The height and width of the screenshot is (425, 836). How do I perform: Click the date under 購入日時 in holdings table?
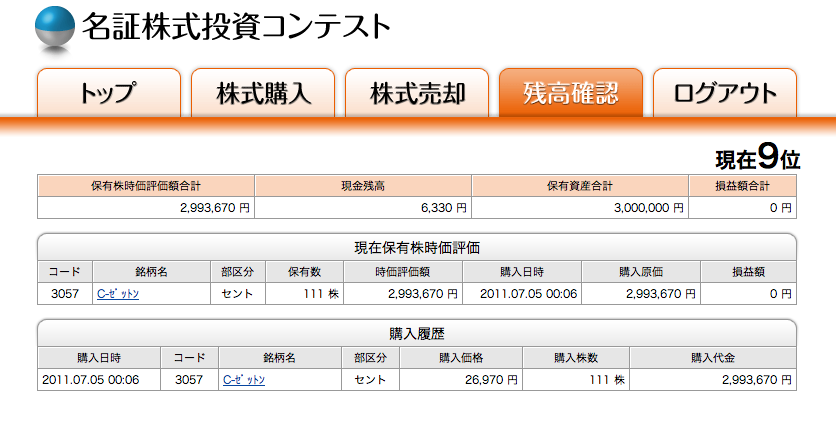point(528,294)
